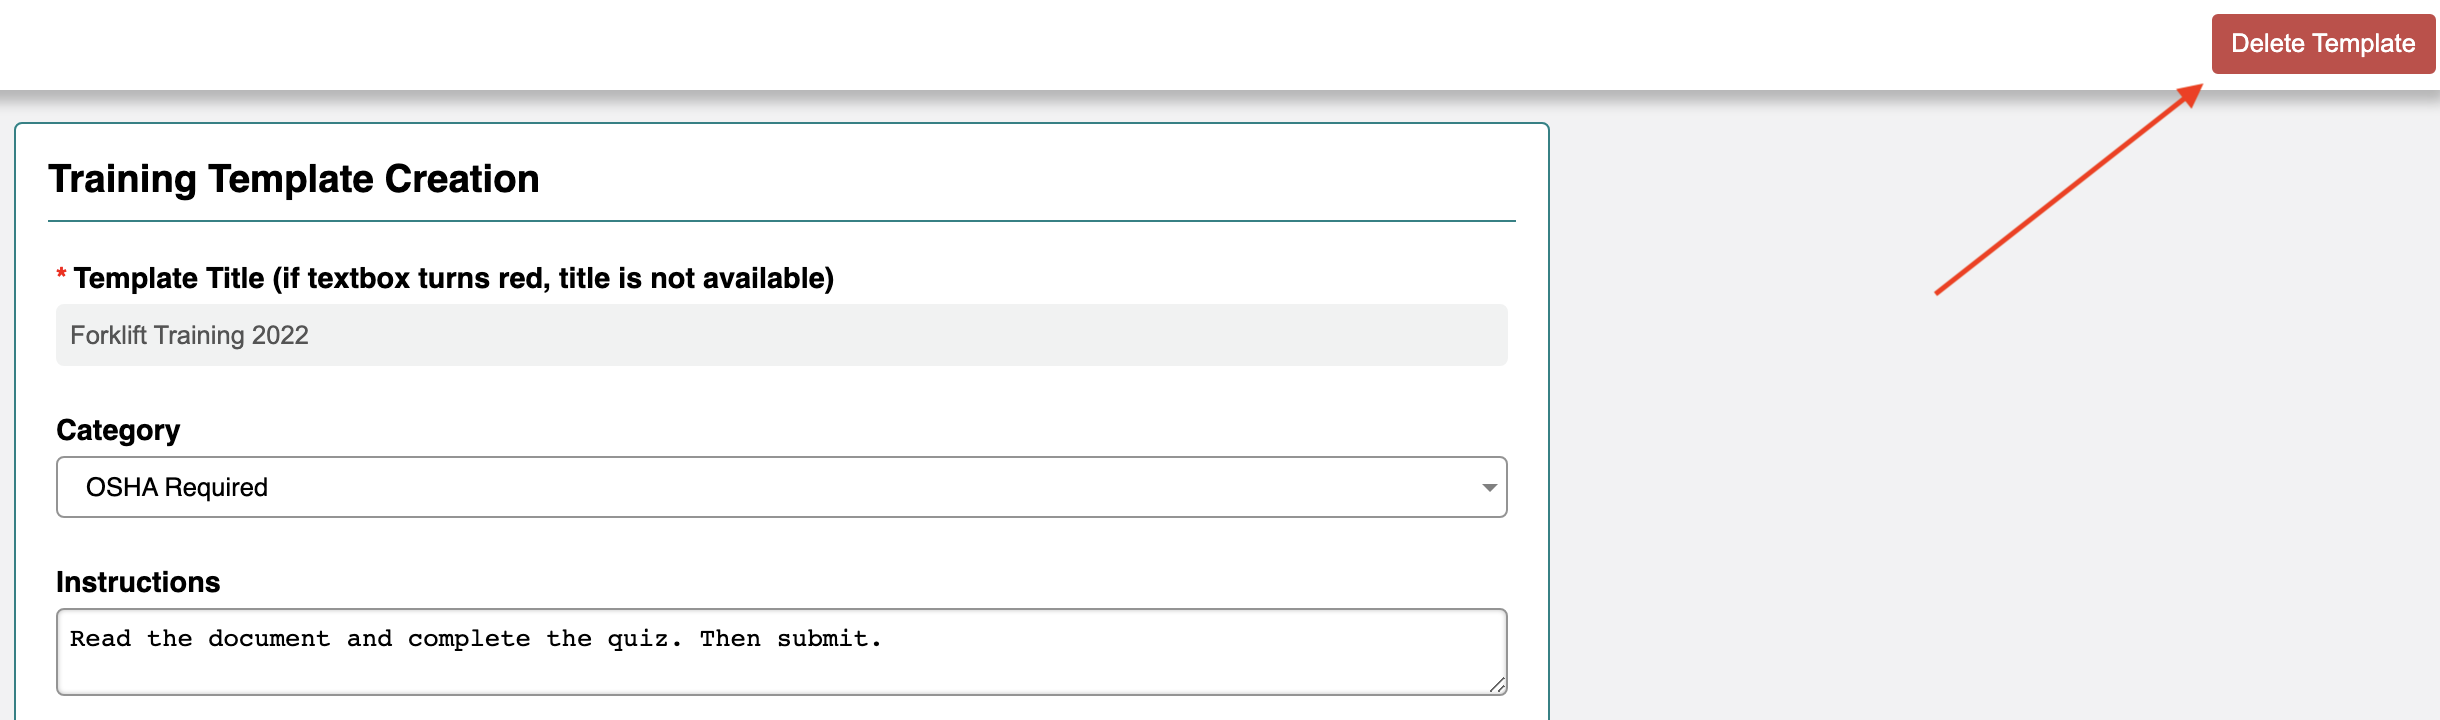The height and width of the screenshot is (720, 2440).
Task: Click the Template Title field label
Action: pyautogui.click(x=453, y=278)
